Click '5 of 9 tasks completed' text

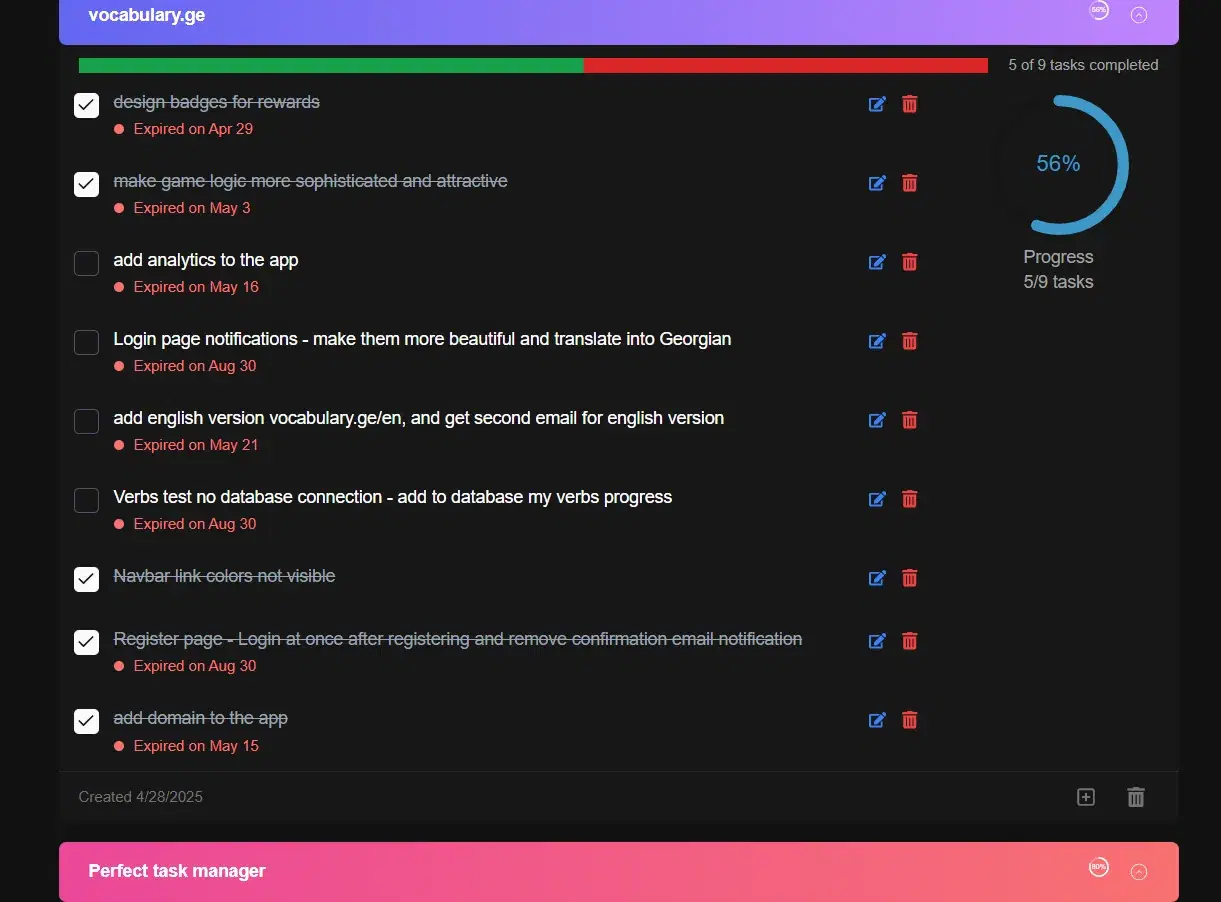click(1083, 65)
